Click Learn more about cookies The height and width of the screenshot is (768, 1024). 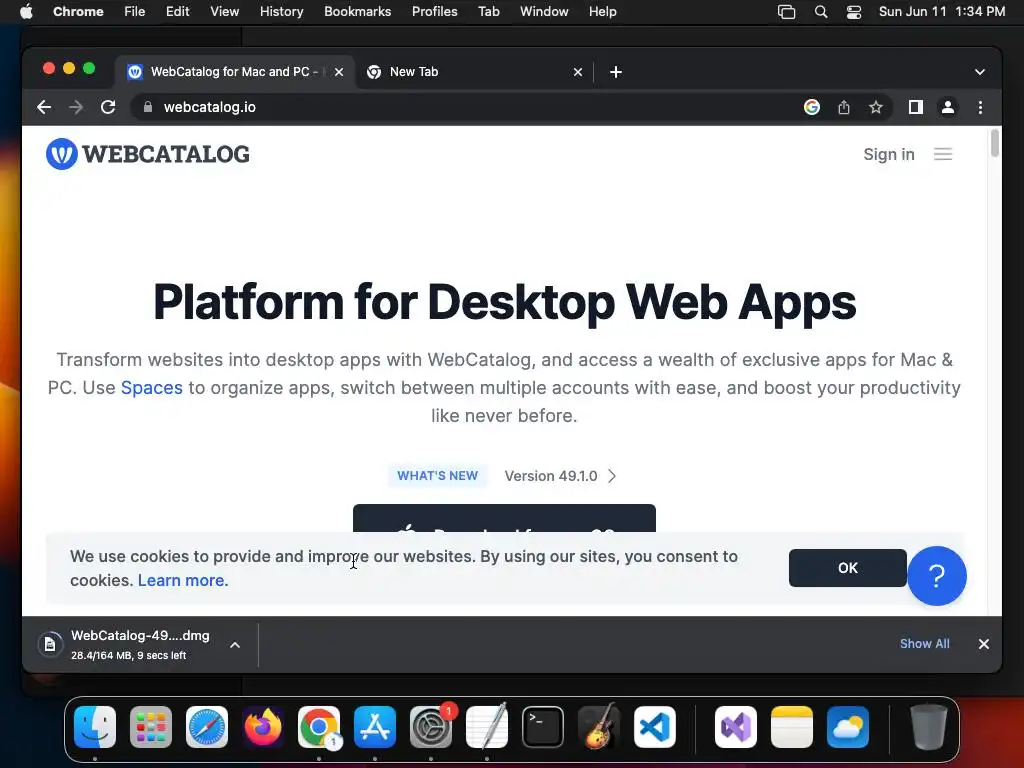coord(183,581)
